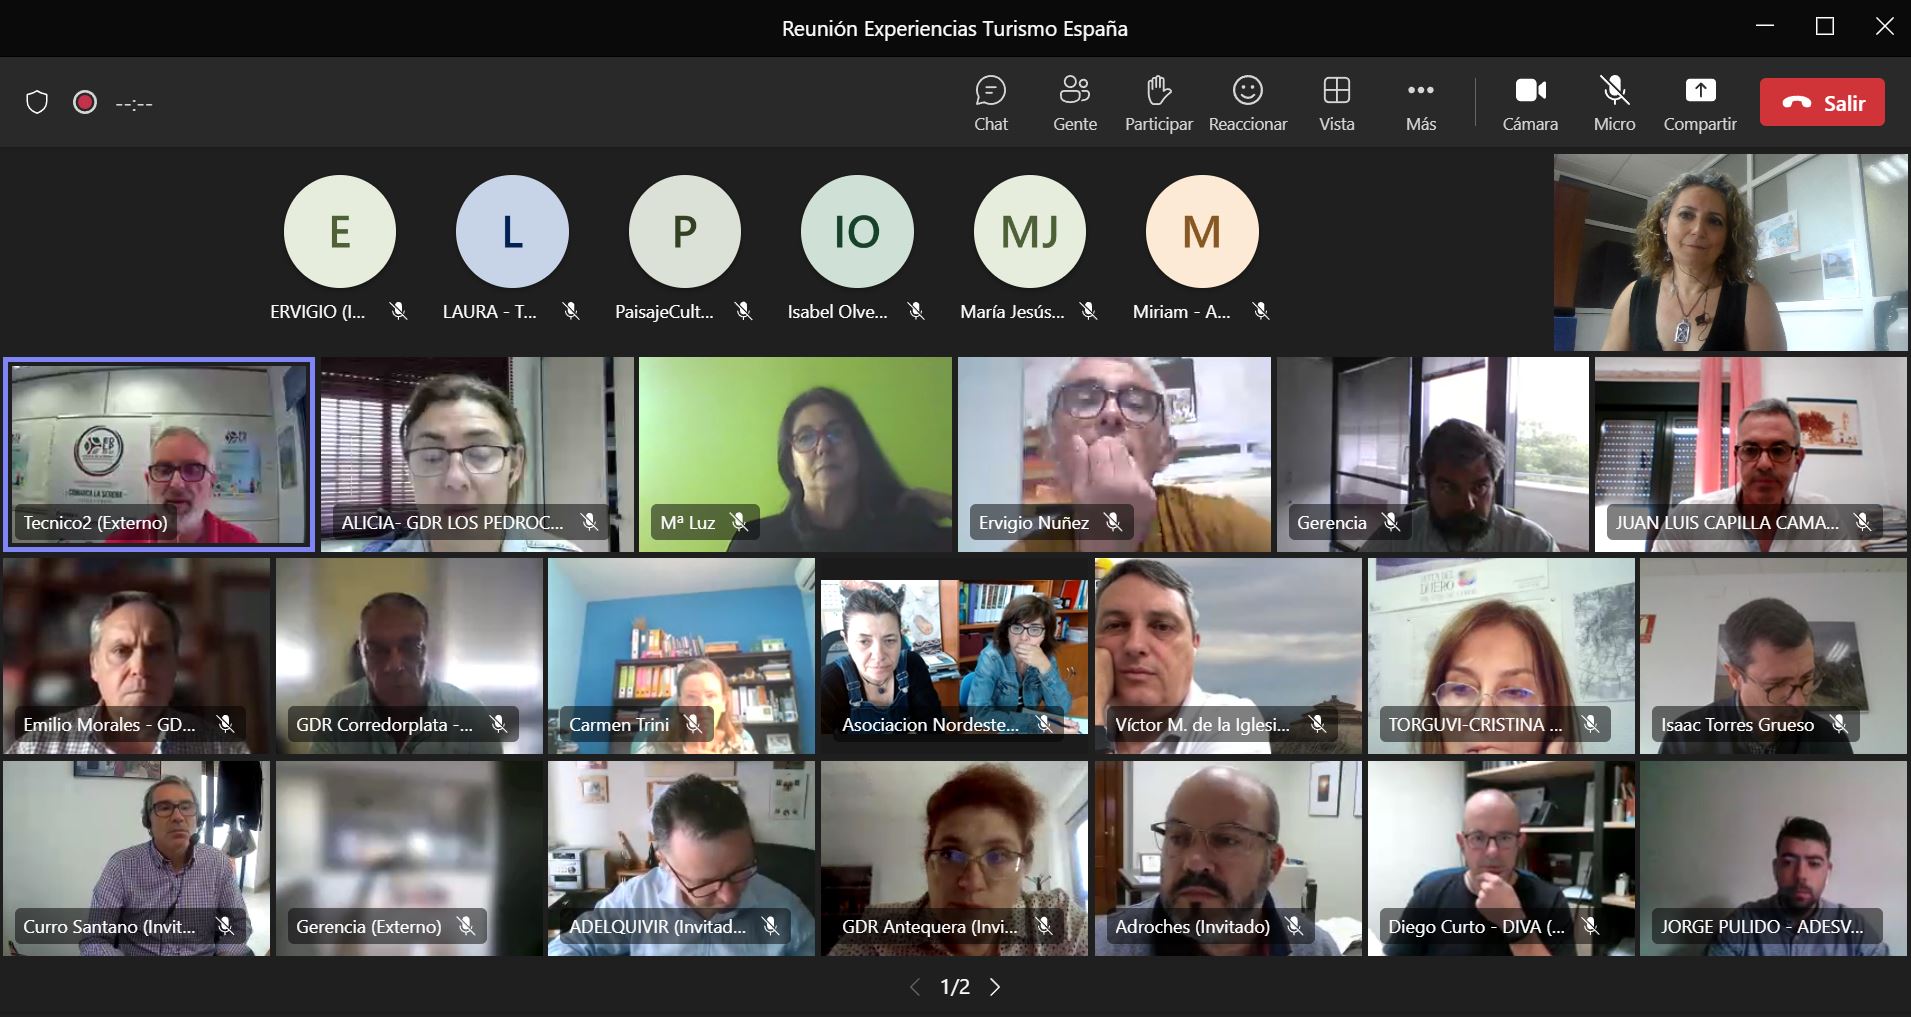
Task: Click the Isaac Torres Grueso name label
Action: 1737,725
